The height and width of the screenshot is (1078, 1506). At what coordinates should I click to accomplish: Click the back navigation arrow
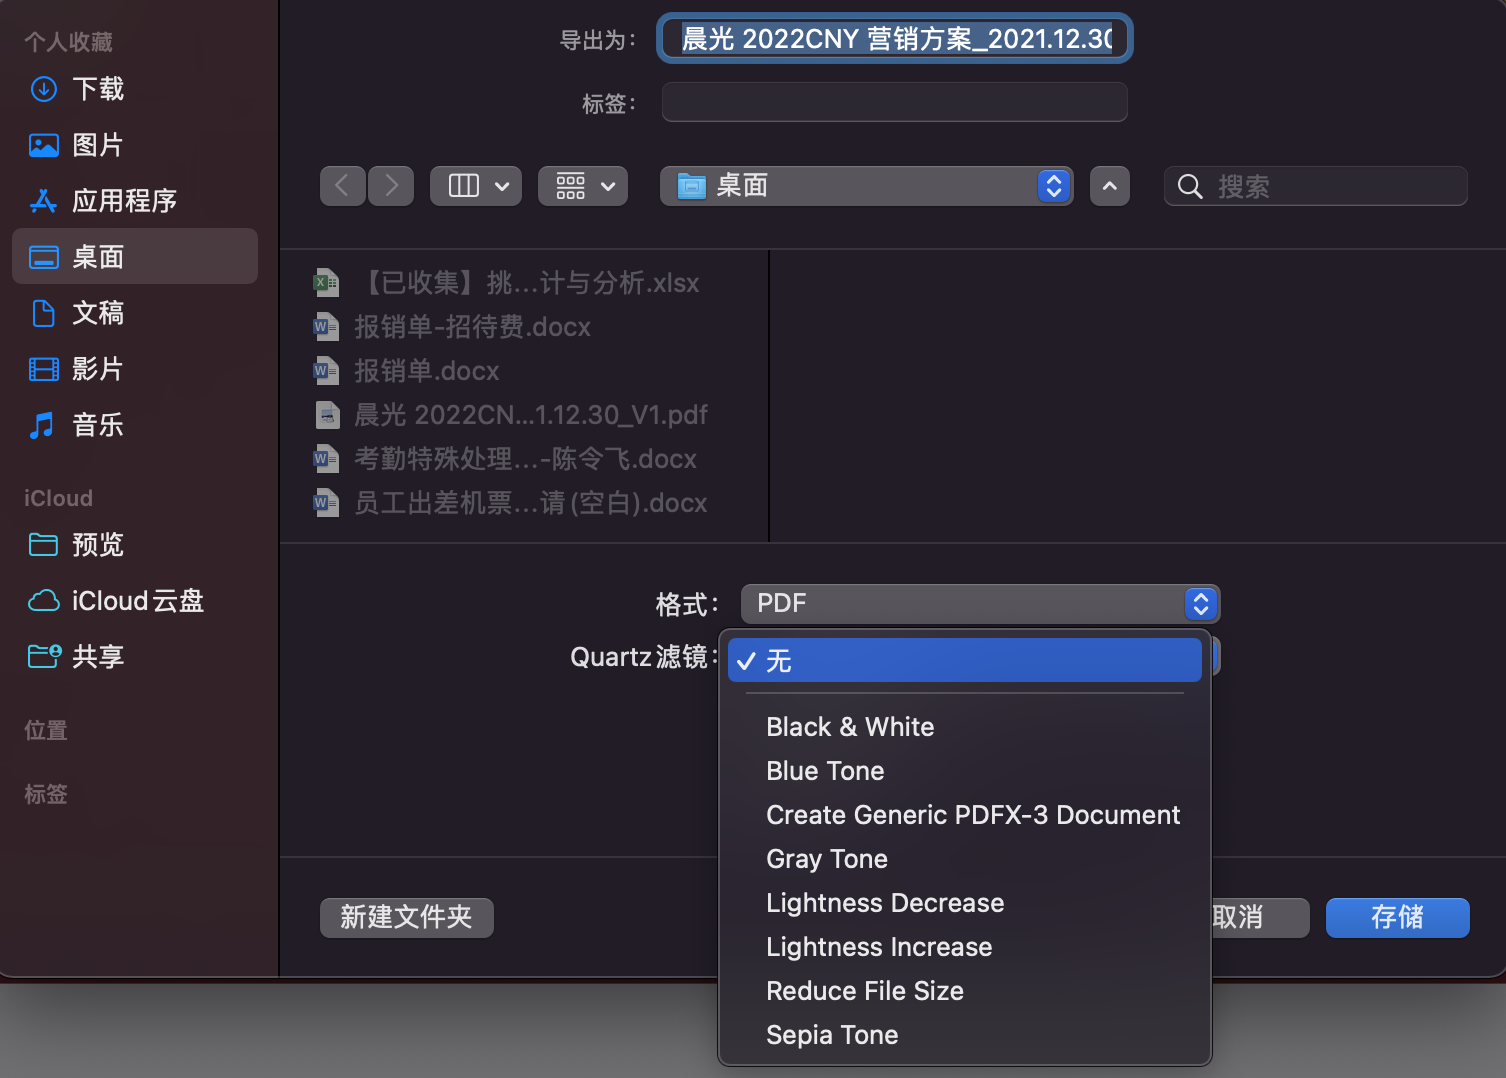342,186
